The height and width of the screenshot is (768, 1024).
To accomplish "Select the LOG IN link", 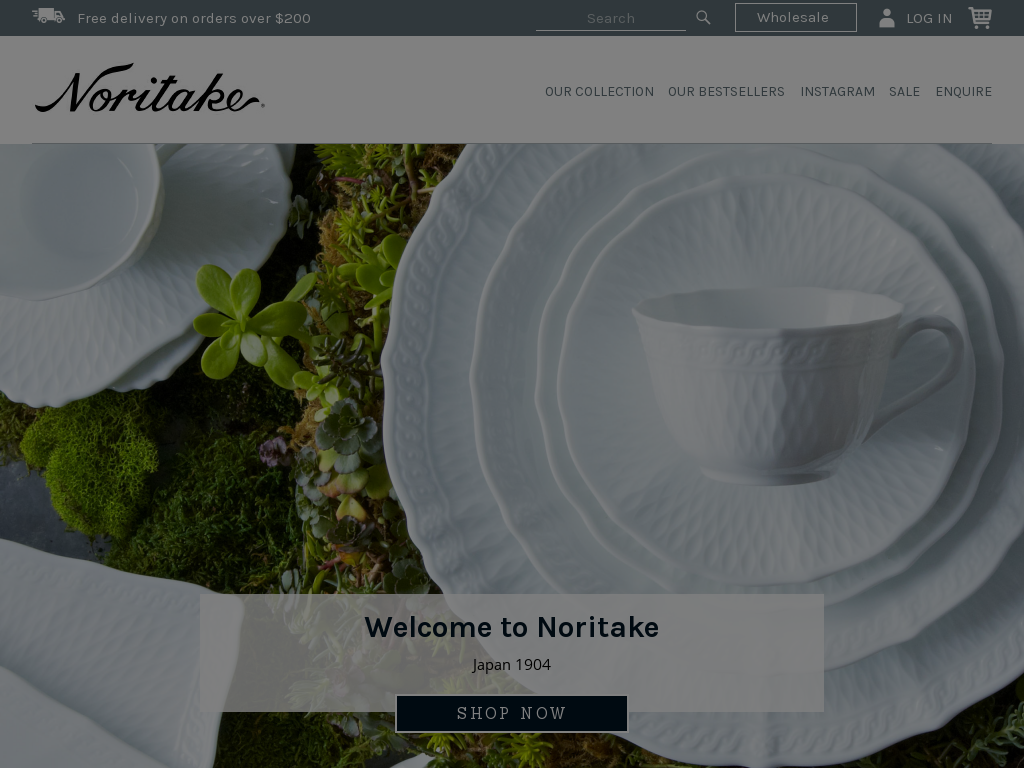I will click(x=929, y=19).
